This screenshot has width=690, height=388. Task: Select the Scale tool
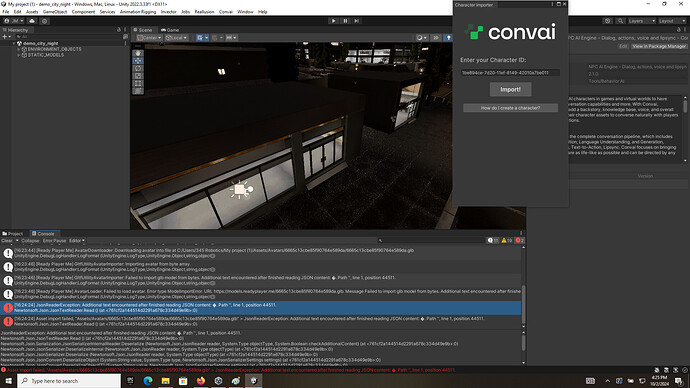[138, 76]
